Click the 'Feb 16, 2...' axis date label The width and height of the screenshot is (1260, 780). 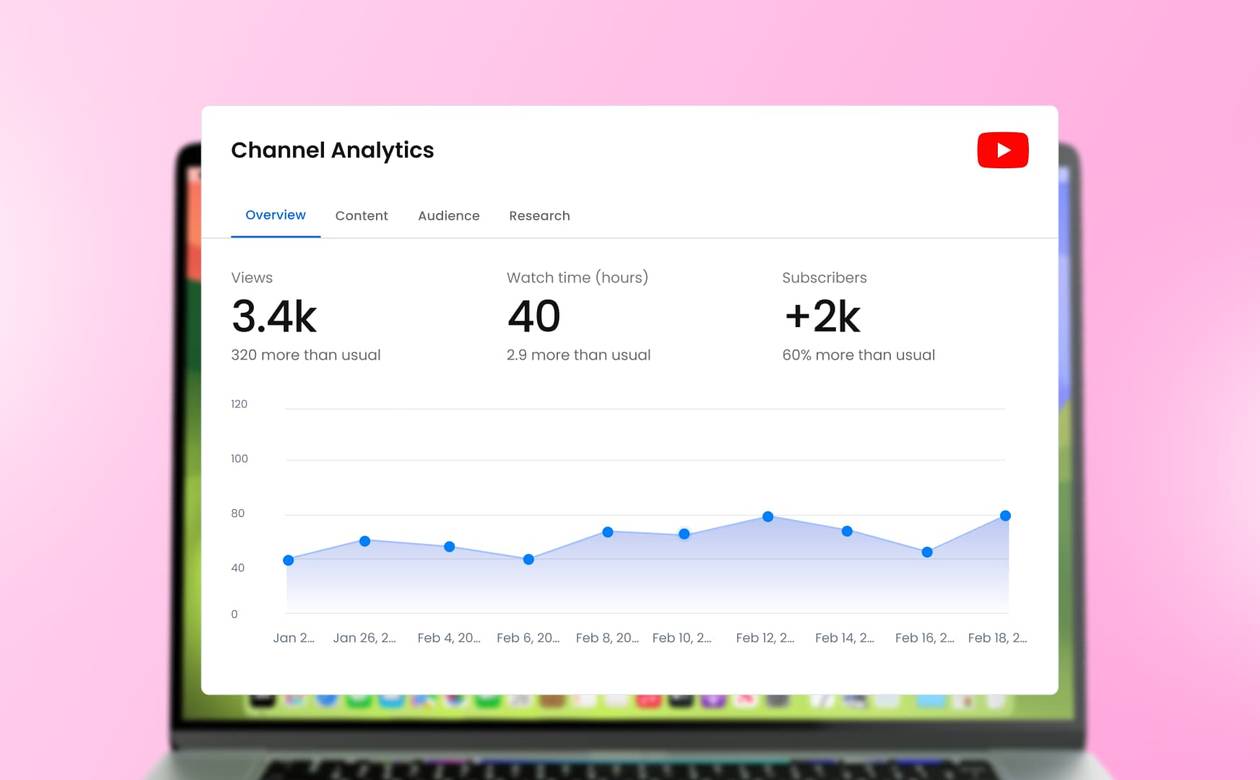pyautogui.click(x=925, y=638)
